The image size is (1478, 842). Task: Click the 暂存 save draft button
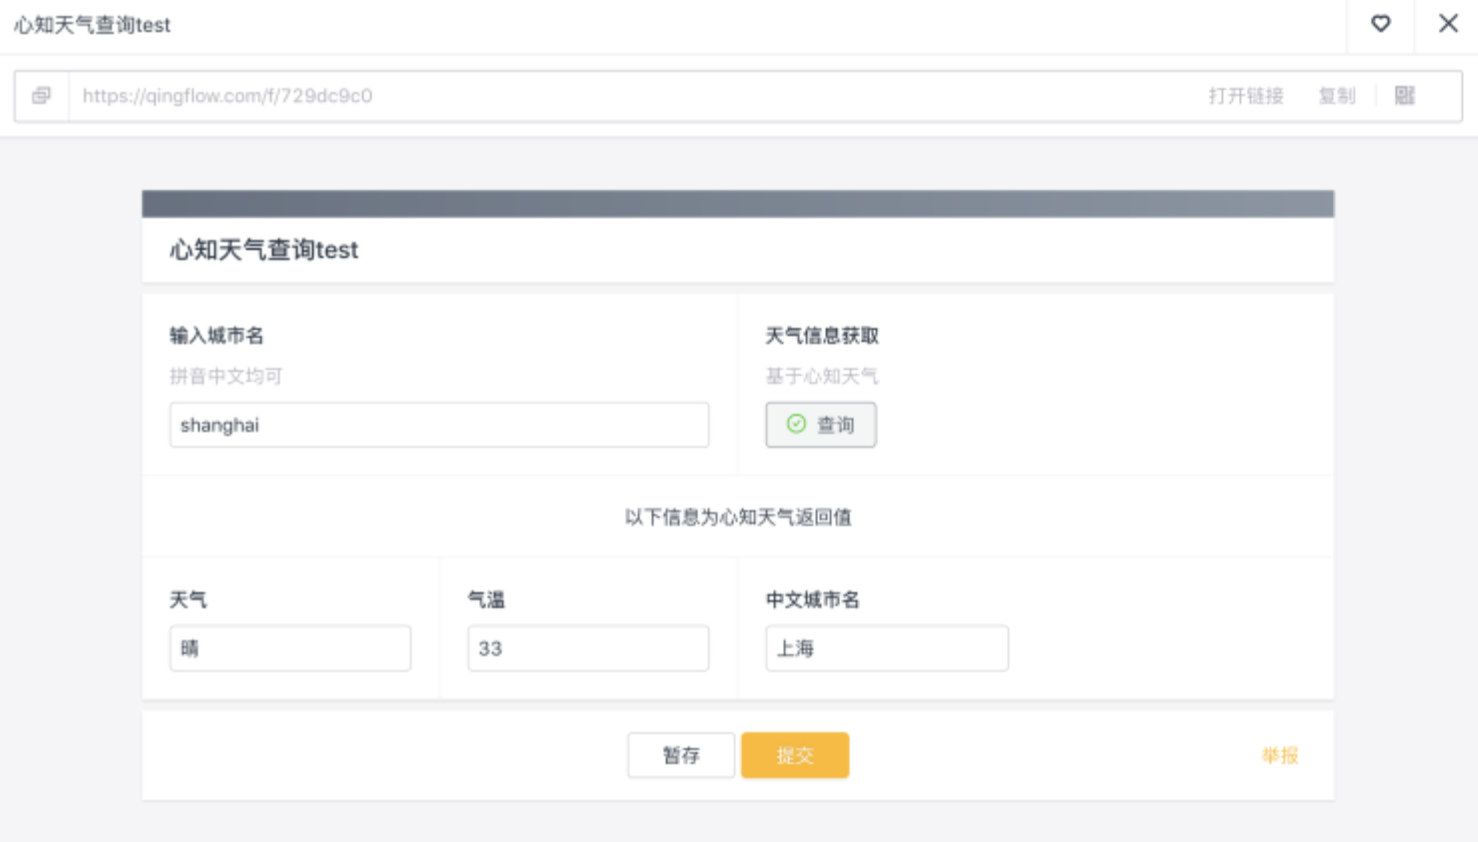[681, 755]
